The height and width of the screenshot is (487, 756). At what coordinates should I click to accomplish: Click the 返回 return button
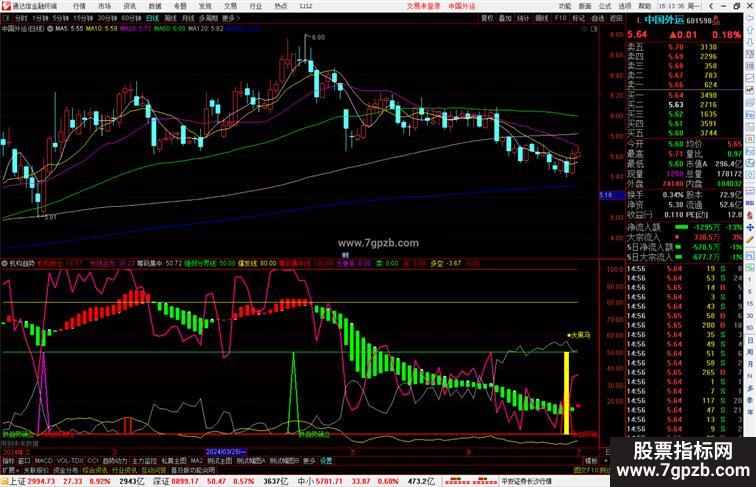coord(616,18)
